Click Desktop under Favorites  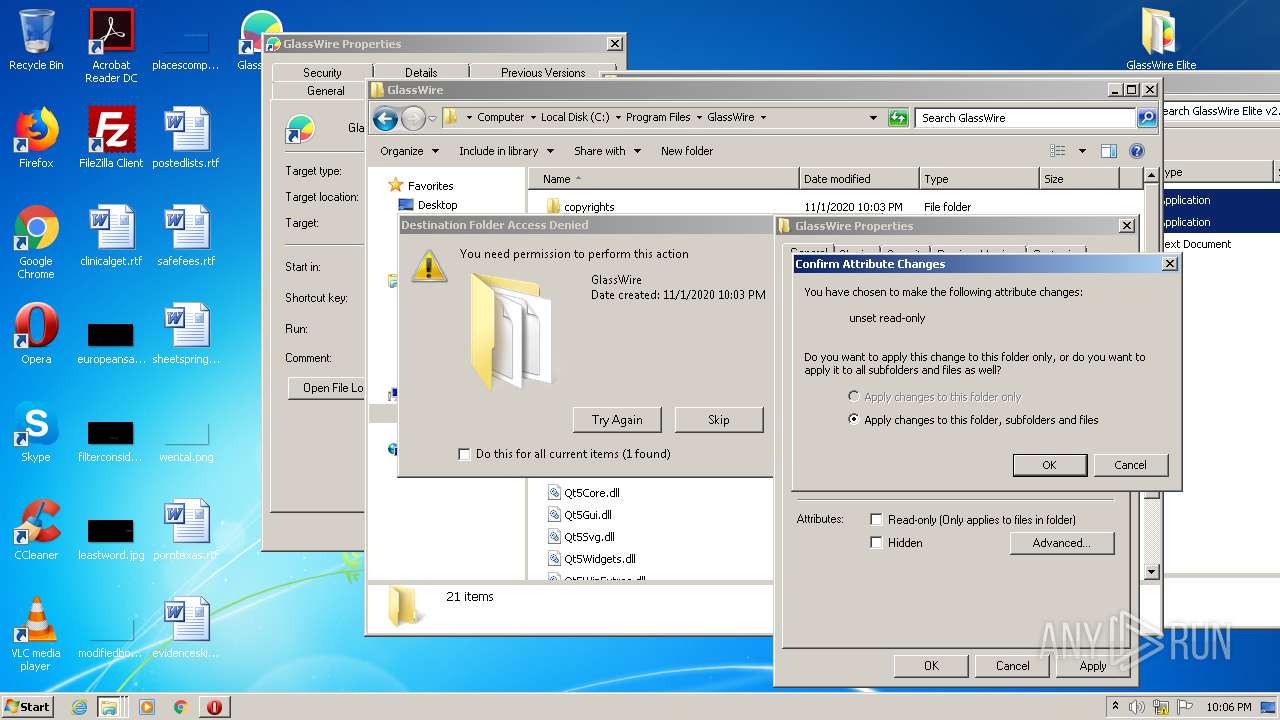pos(437,205)
